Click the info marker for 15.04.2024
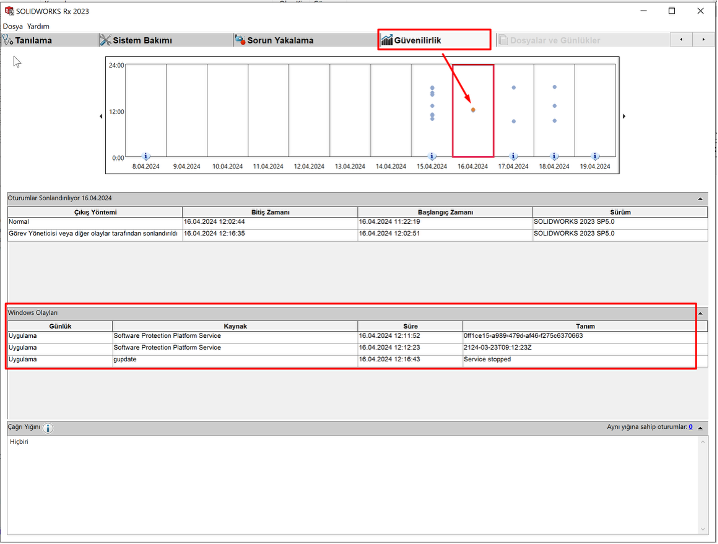This screenshot has height=544, width=718. click(x=431, y=156)
